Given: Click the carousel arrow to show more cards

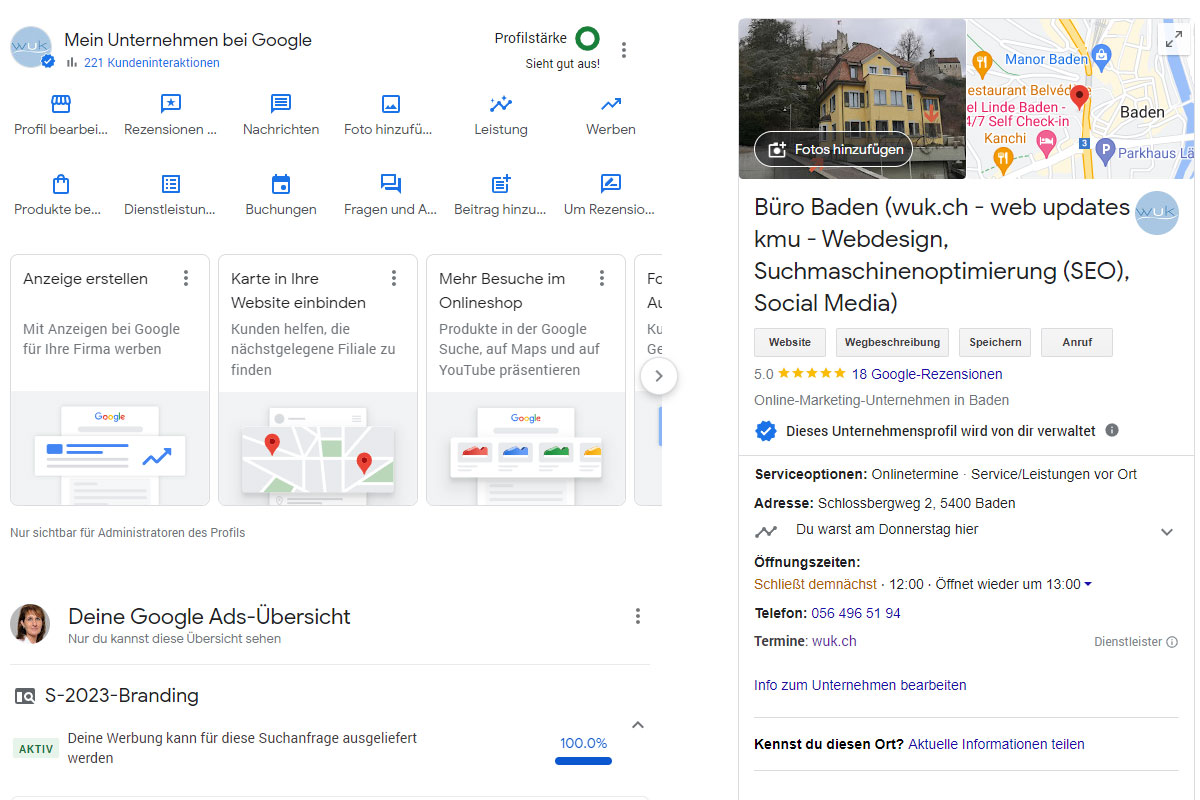Looking at the screenshot, I should pos(659,376).
